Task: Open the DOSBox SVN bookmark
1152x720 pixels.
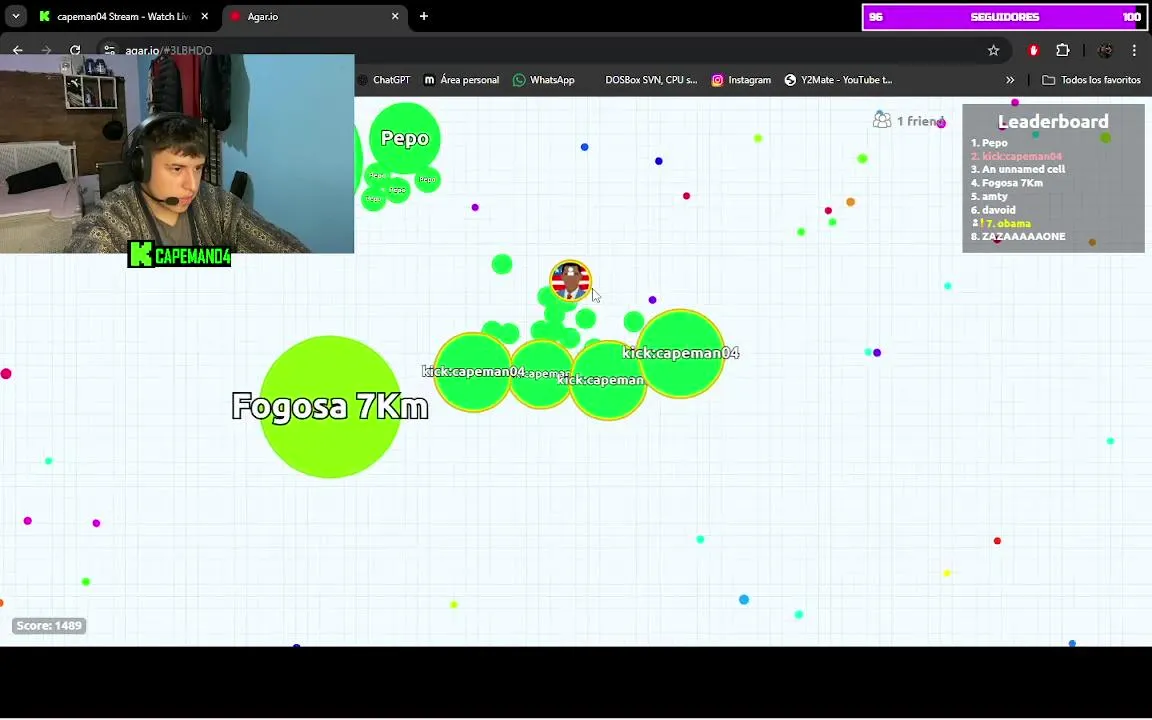Action: click(x=649, y=79)
